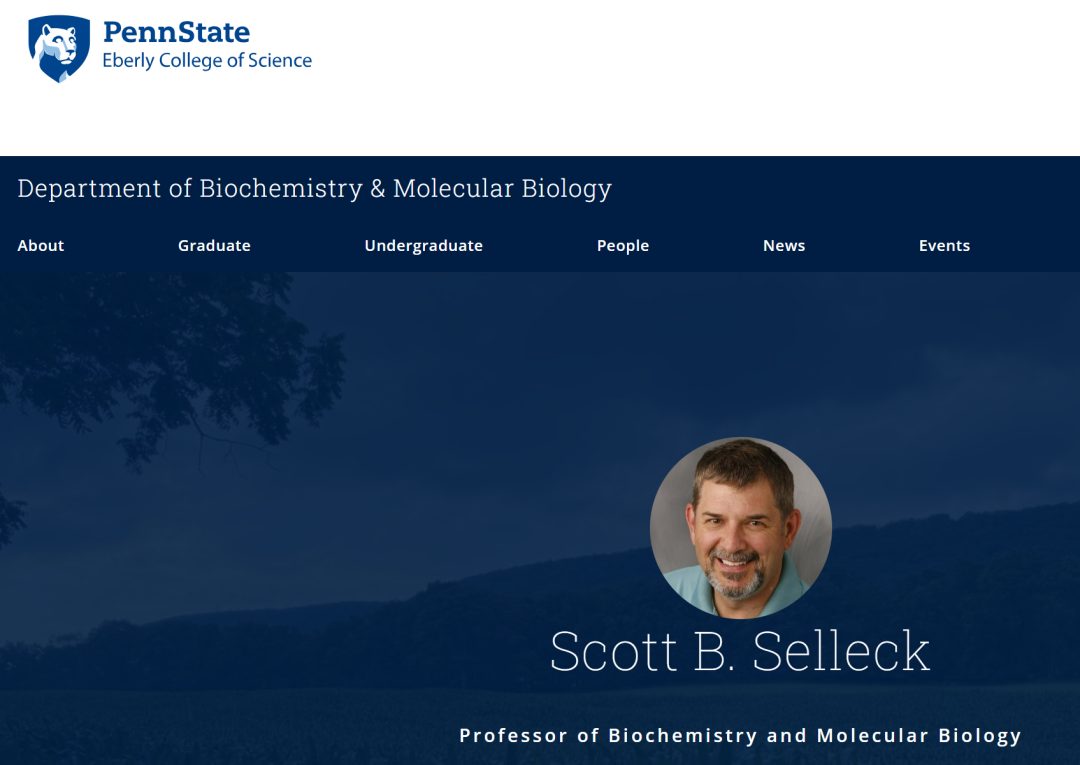This screenshot has height=765, width=1080.
Task: Open the About menu
Action: coord(41,246)
